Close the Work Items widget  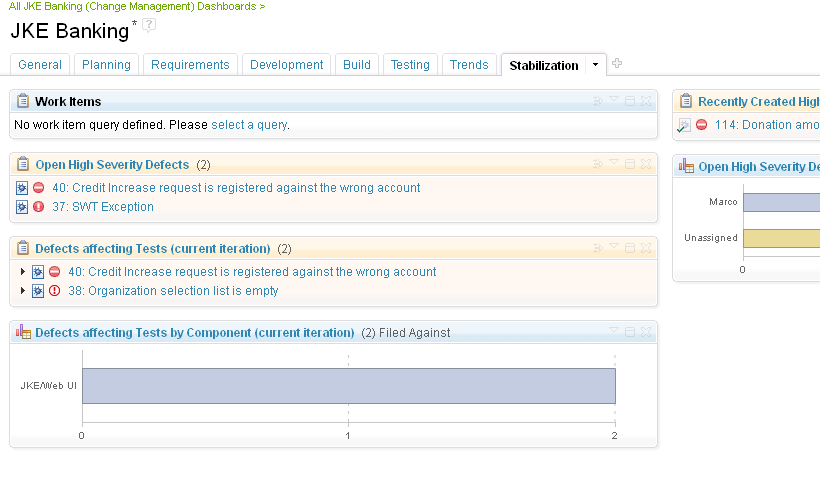point(646,101)
